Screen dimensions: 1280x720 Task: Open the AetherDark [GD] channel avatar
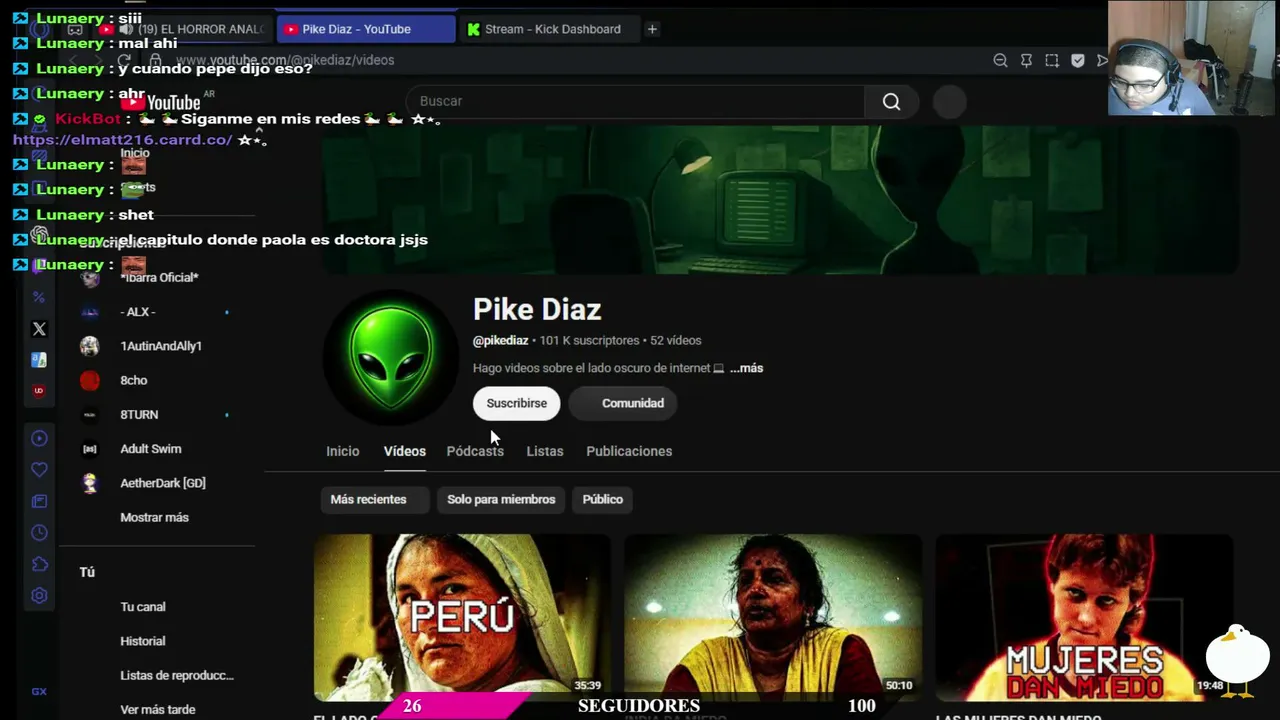click(90, 483)
